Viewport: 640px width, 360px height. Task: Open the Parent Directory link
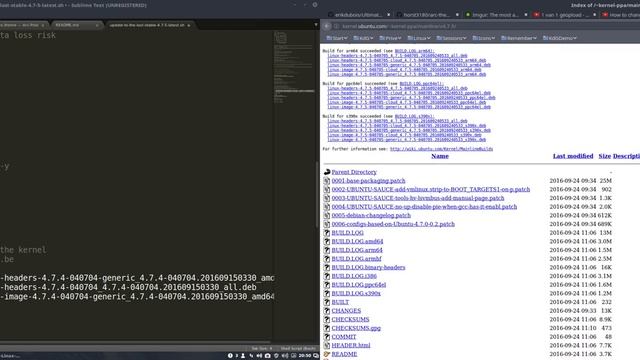pyautogui.click(x=354, y=172)
